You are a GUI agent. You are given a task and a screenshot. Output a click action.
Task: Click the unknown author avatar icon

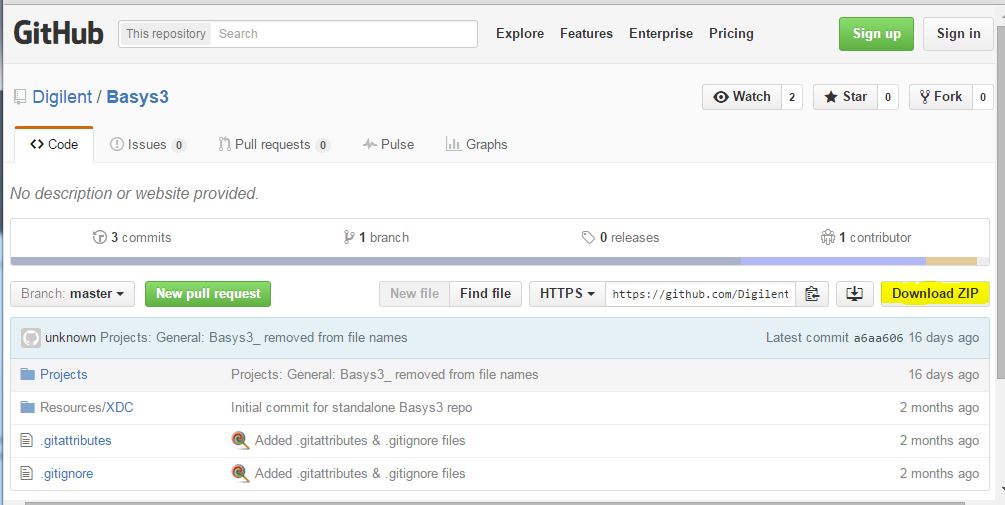(x=31, y=338)
